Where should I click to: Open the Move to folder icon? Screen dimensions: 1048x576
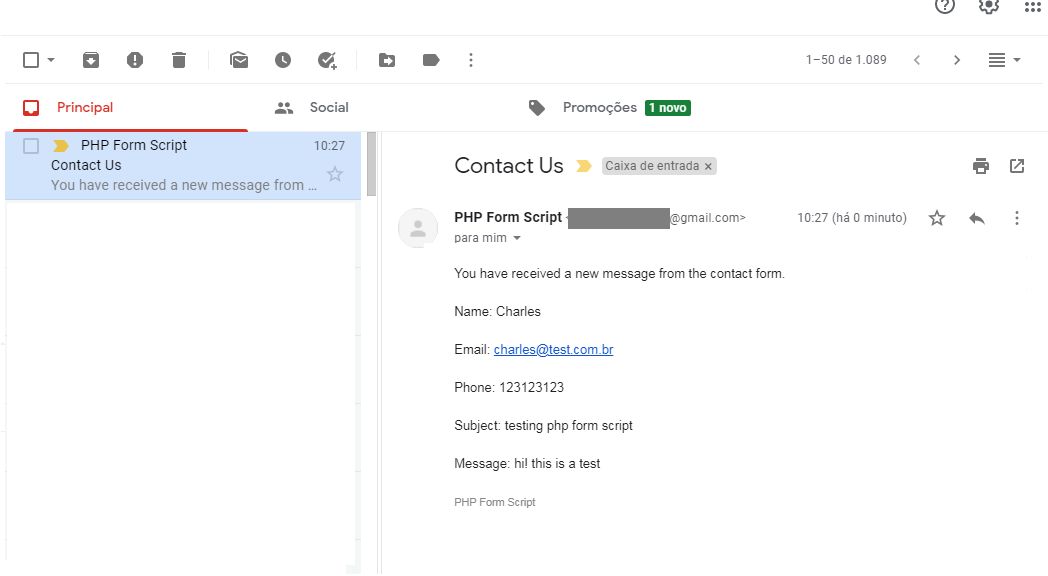(x=387, y=60)
